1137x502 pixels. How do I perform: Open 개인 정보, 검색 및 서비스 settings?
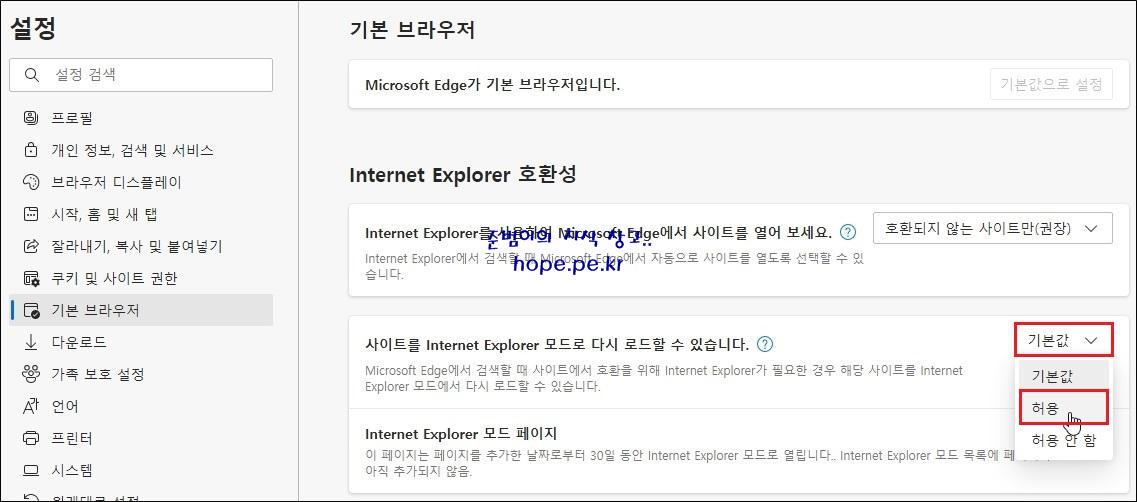[141, 150]
